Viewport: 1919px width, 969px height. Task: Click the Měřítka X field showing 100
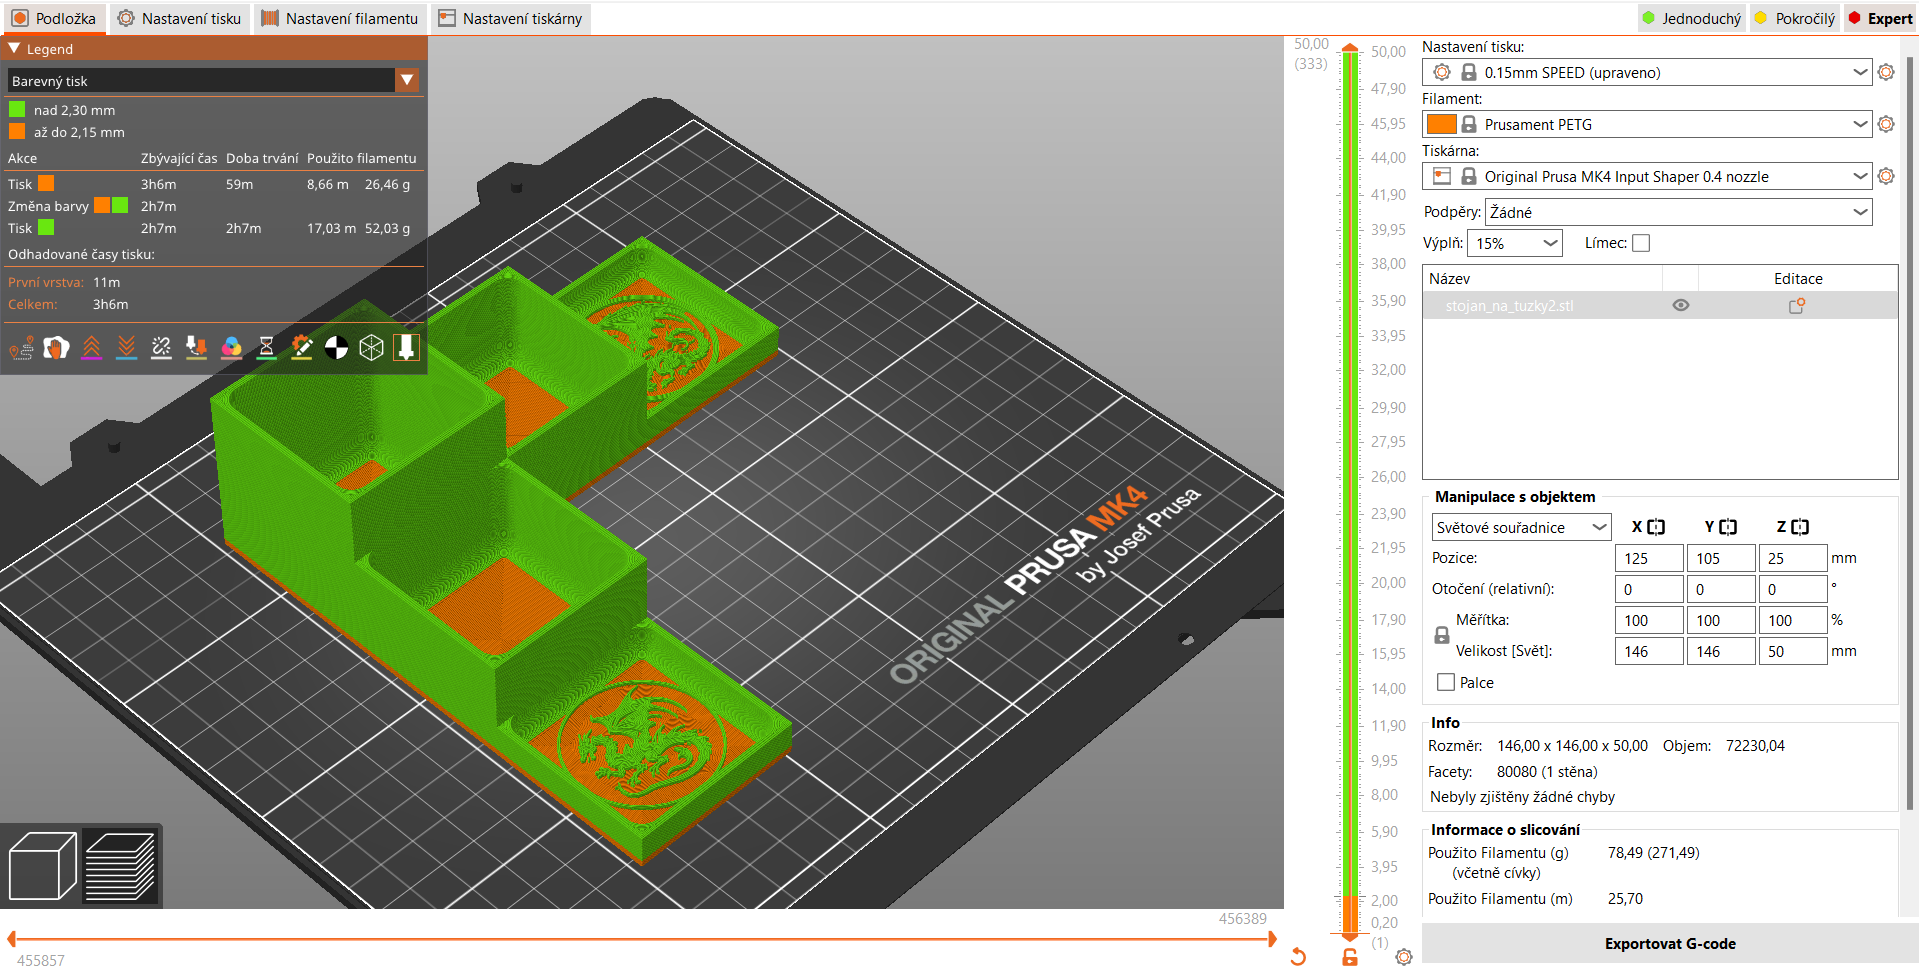click(1649, 620)
